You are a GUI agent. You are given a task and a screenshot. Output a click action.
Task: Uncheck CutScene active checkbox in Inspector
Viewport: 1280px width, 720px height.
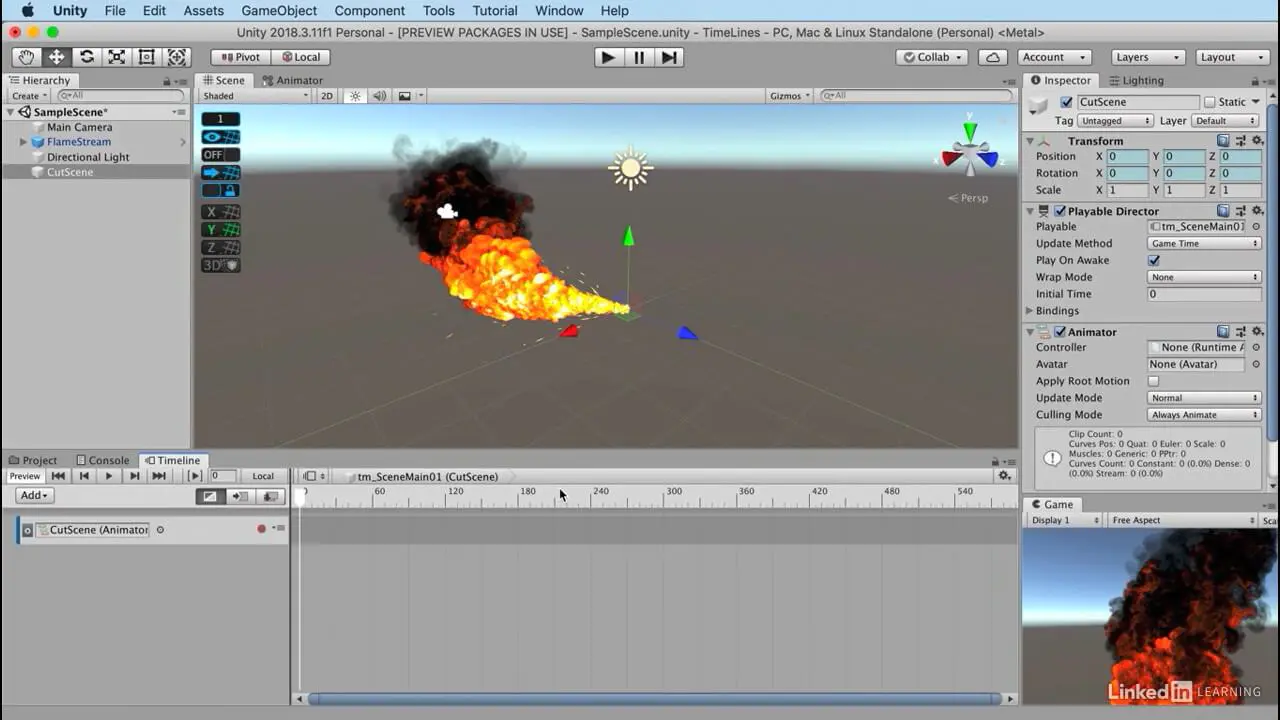1066,102
